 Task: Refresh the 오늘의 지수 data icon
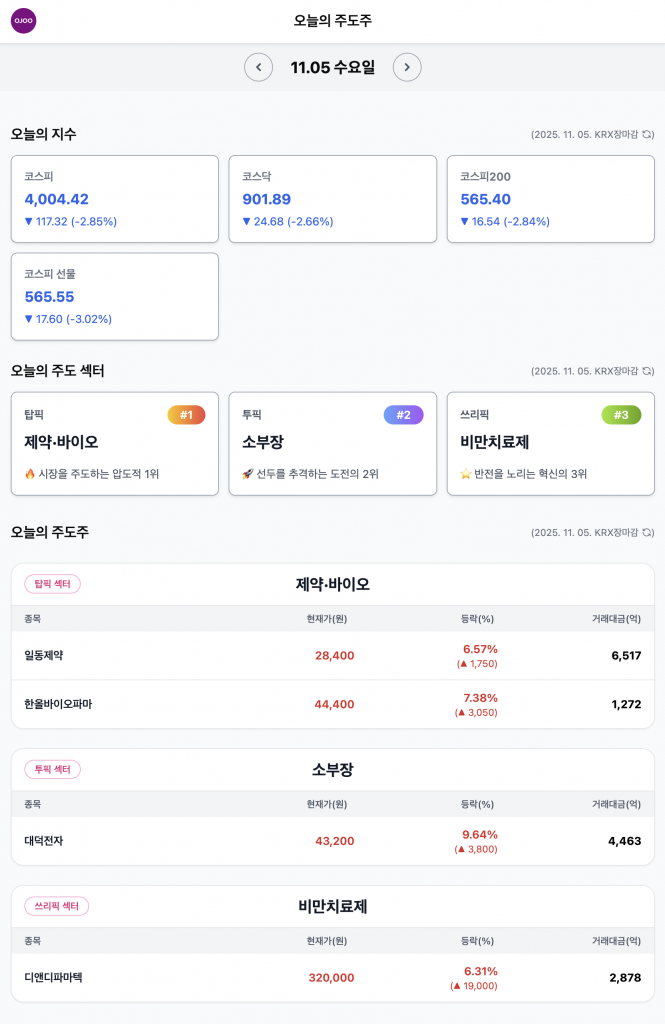pos(648,134)
